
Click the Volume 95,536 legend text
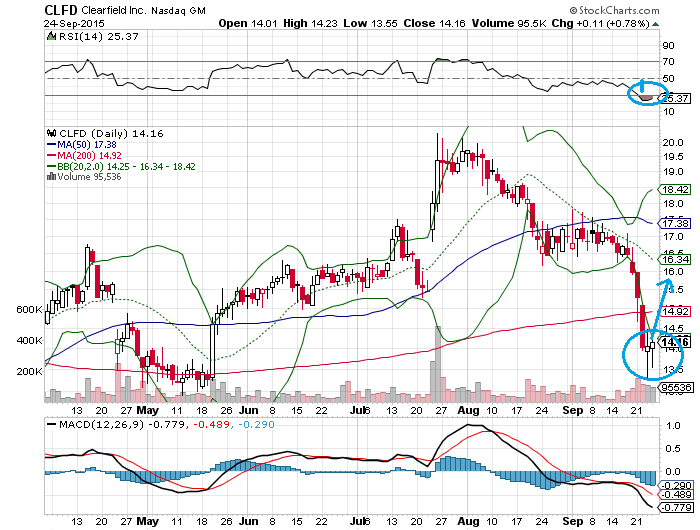[x=89, y=177]
